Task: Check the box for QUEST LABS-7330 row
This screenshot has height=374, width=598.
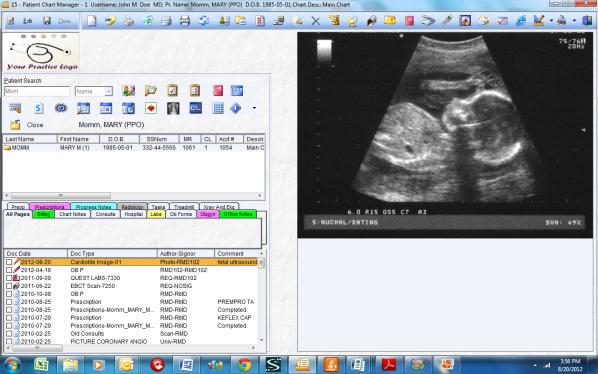Action: click(9, 278)
